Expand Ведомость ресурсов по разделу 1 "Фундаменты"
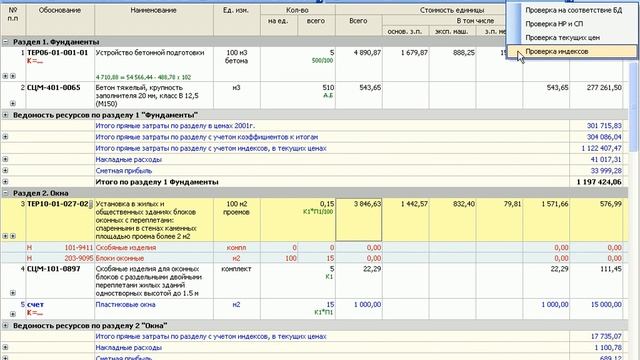Image resolution: width=640 pixels, height=360 pixels. [x=5, y=115]
